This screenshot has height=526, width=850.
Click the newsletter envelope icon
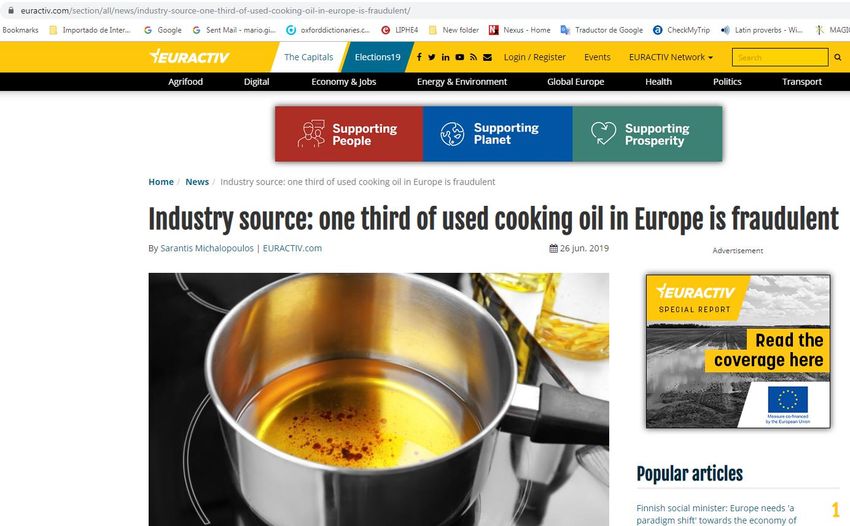(487, 57)
